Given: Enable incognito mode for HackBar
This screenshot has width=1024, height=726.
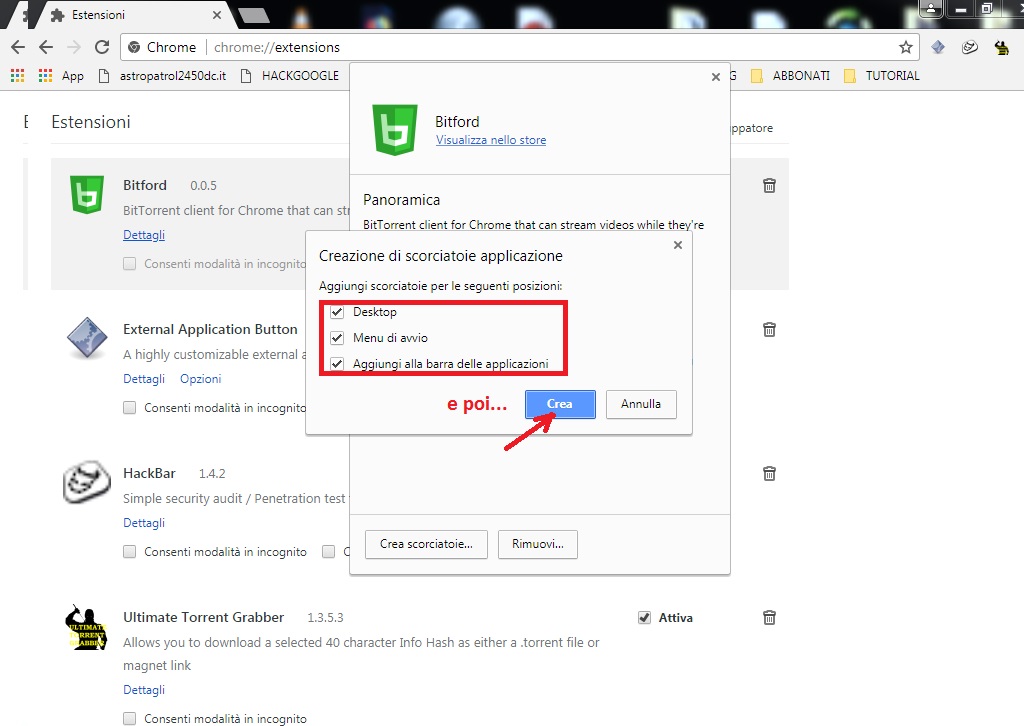Looking at the screenshot, I should pyautogui.click(x=129, y=552).
